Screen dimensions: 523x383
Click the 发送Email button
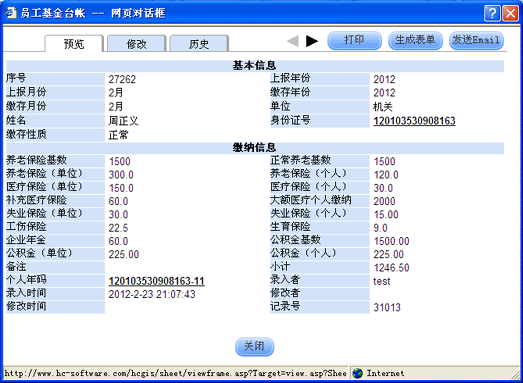(476, 40)
